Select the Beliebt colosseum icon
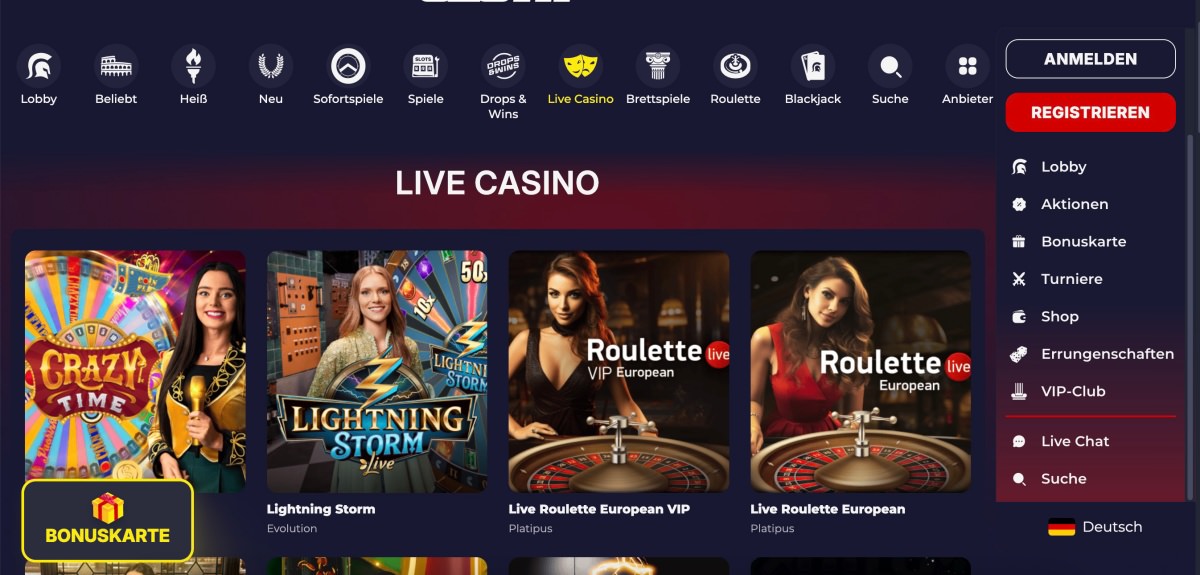 (116, 67)
